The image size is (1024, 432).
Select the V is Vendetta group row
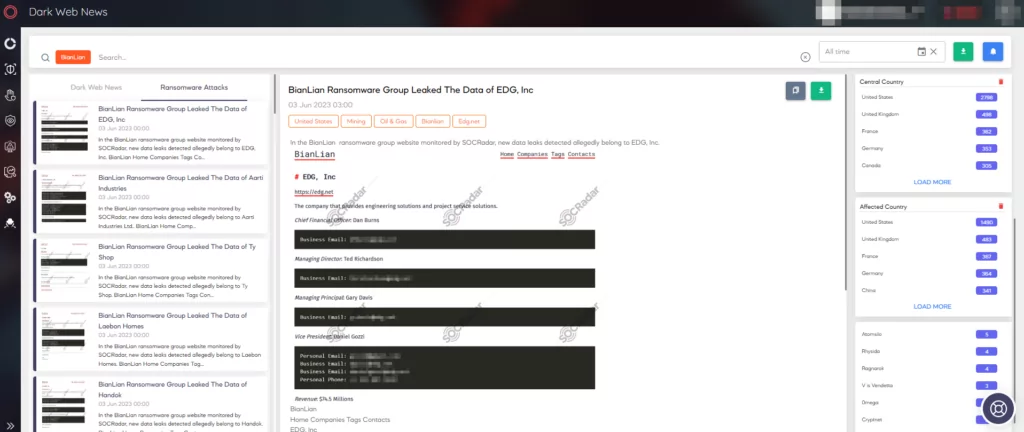click(929, 386)
